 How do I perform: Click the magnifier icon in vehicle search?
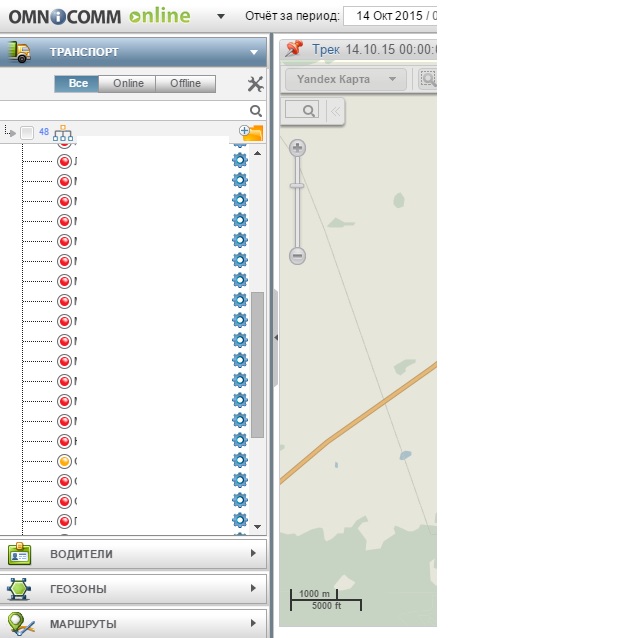(256, 111)
